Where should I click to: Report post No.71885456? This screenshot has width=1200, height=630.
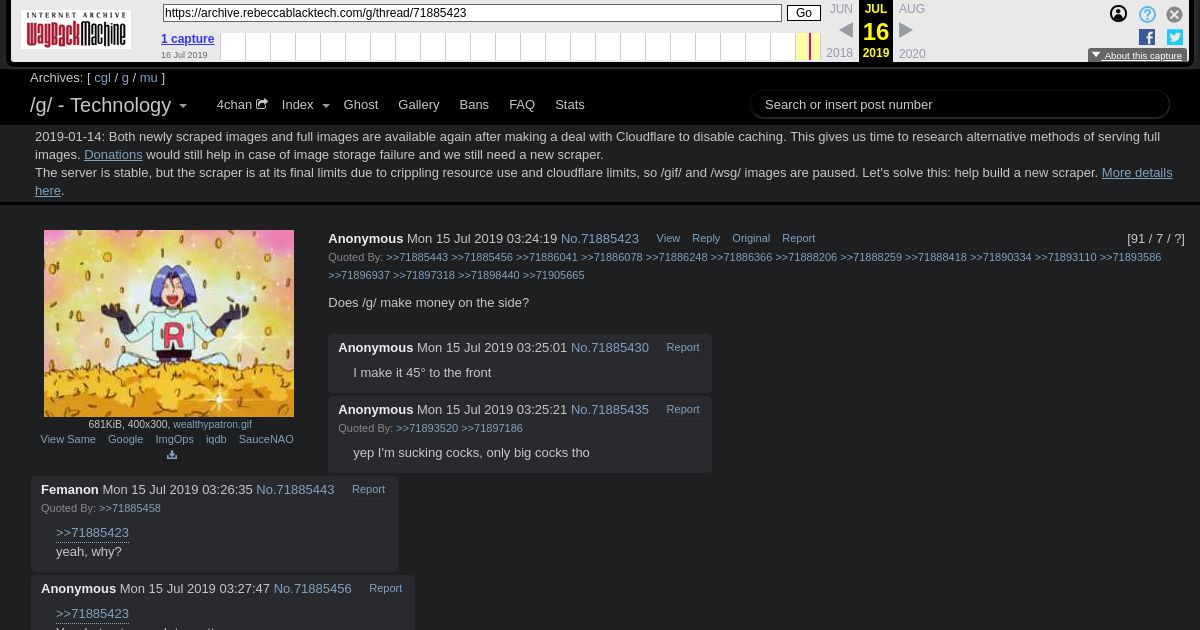tap(385, 588)
